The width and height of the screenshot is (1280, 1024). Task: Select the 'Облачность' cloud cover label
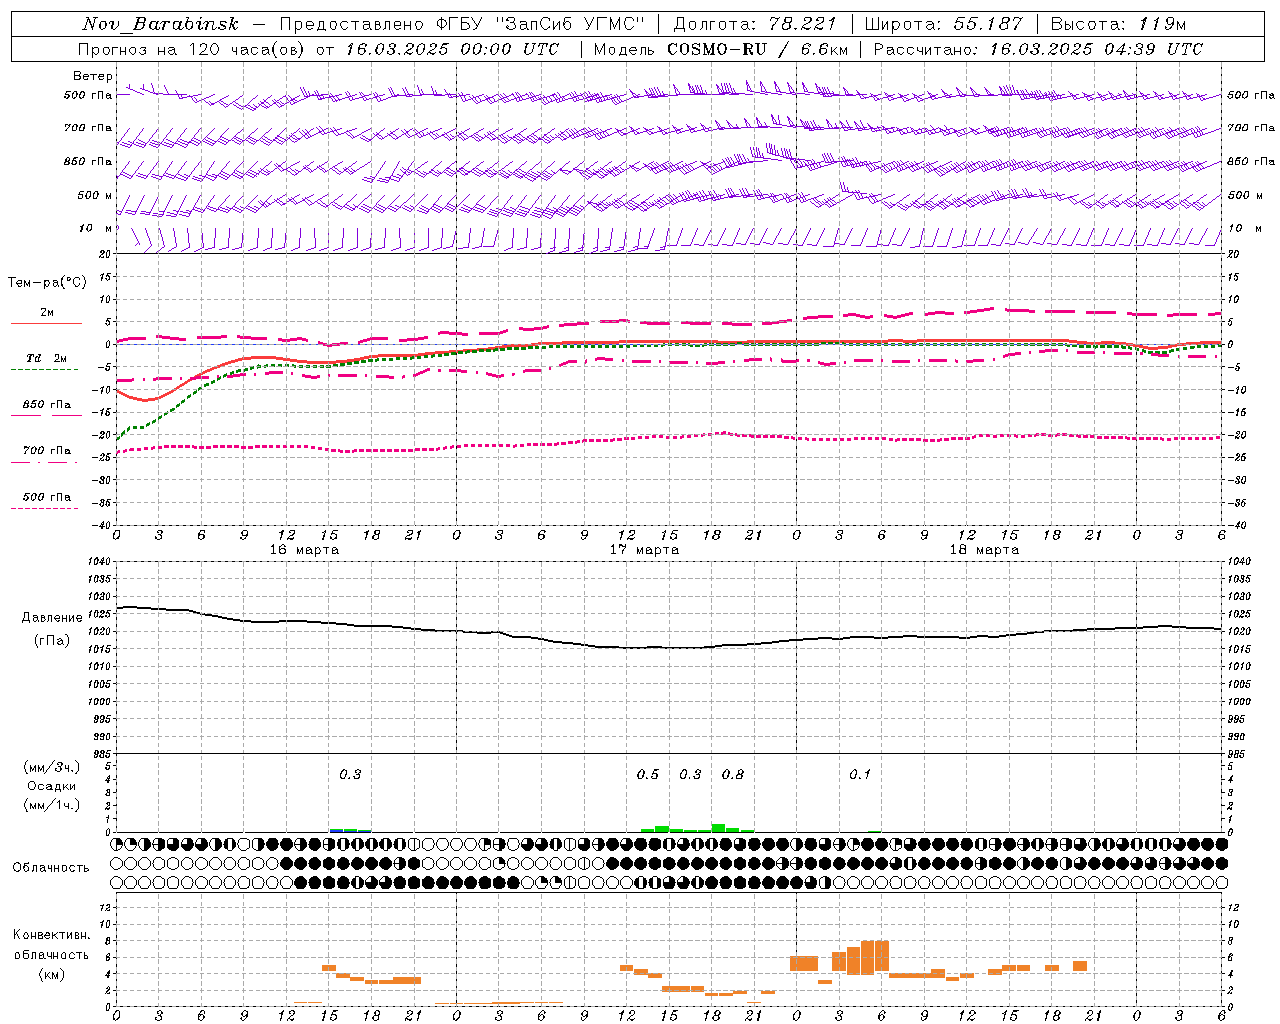pos(51,868)
